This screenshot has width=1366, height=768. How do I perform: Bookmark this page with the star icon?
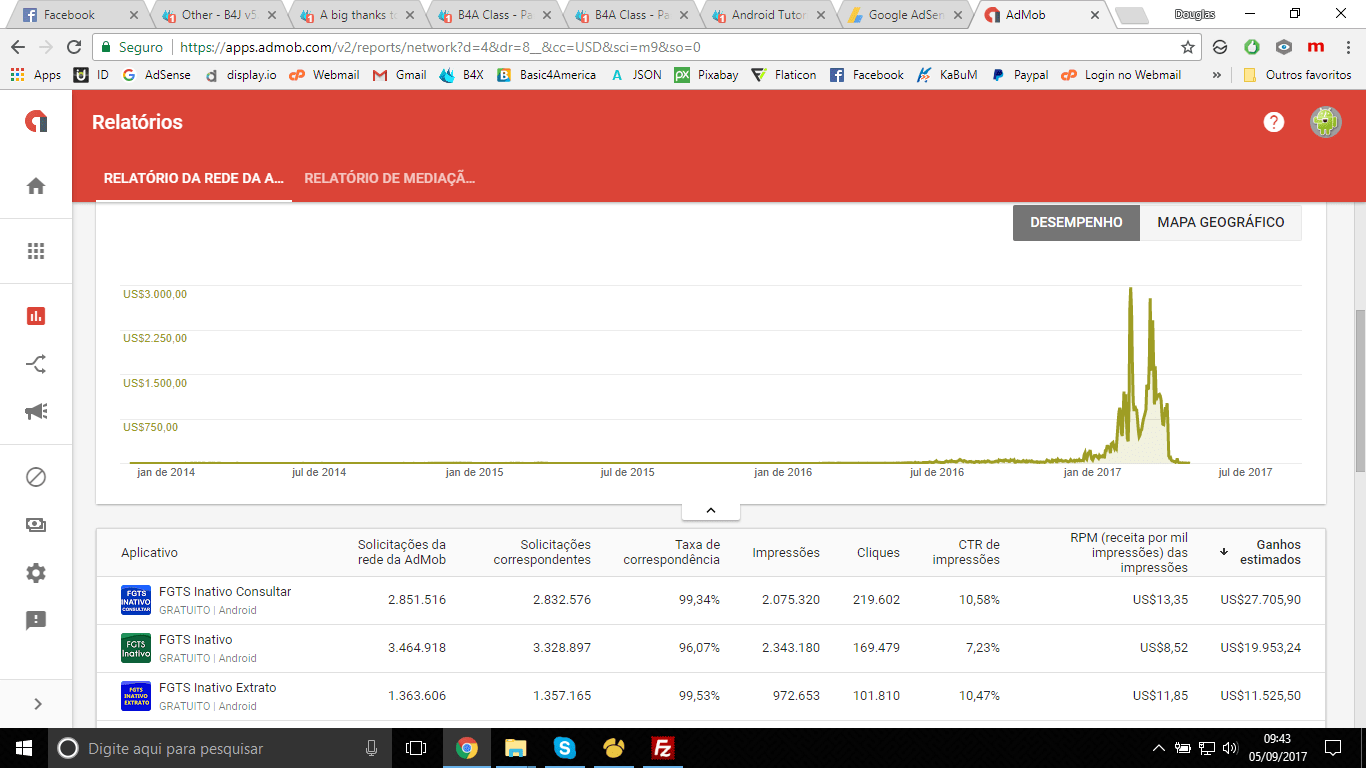point(1188,47)
